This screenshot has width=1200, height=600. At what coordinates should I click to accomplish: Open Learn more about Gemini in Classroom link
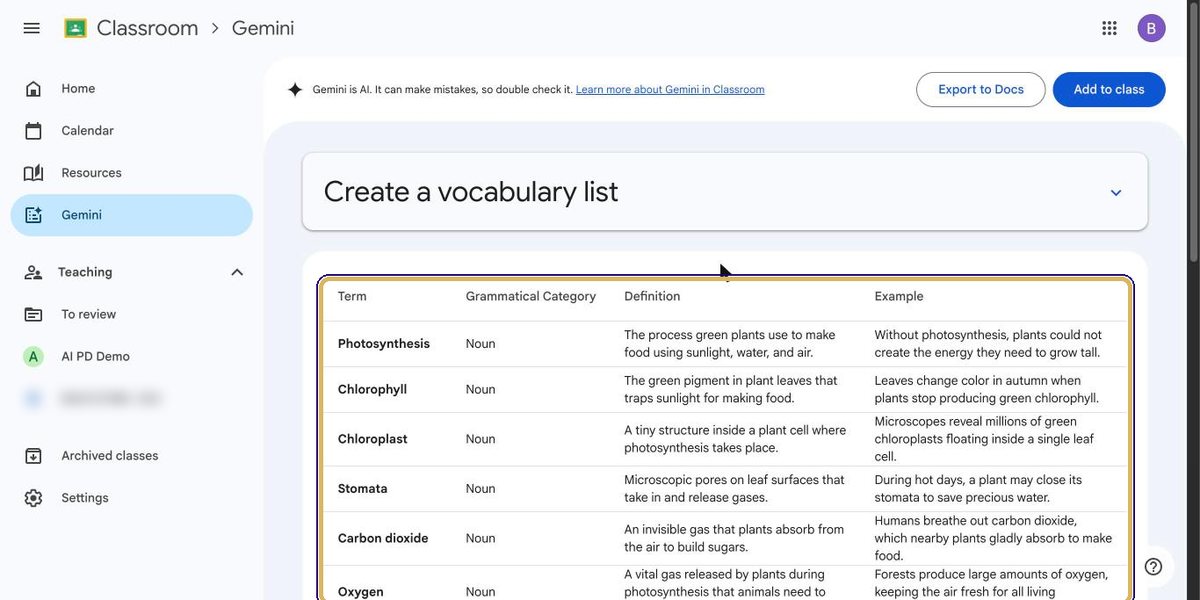point(670,89)
